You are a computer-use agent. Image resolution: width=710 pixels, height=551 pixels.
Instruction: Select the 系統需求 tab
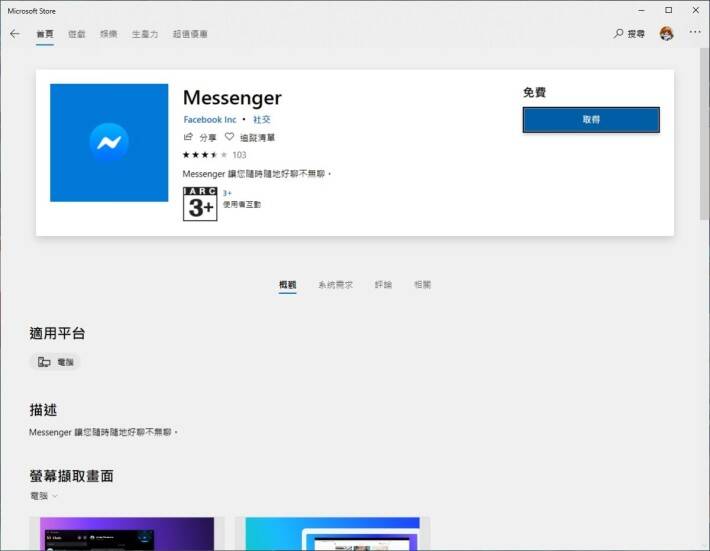tap(335, 285)
